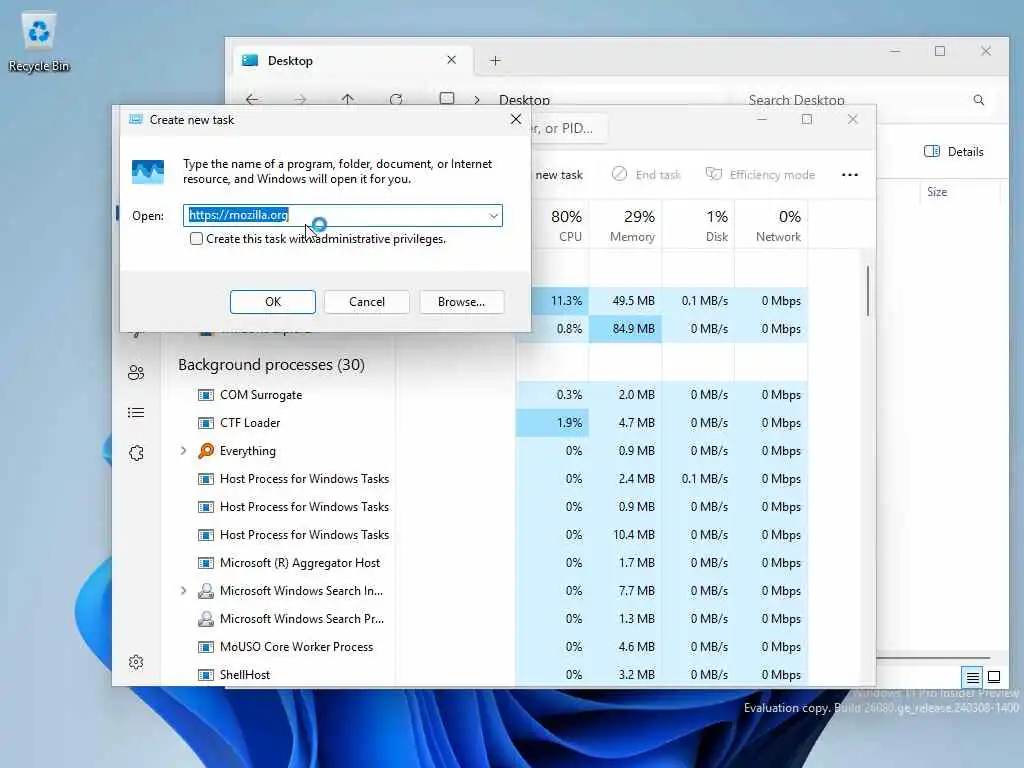1024x768 pixels.
Task: Open Services puzzle icon in Task Manager sidebar
Action: click(x=136, y=453)
